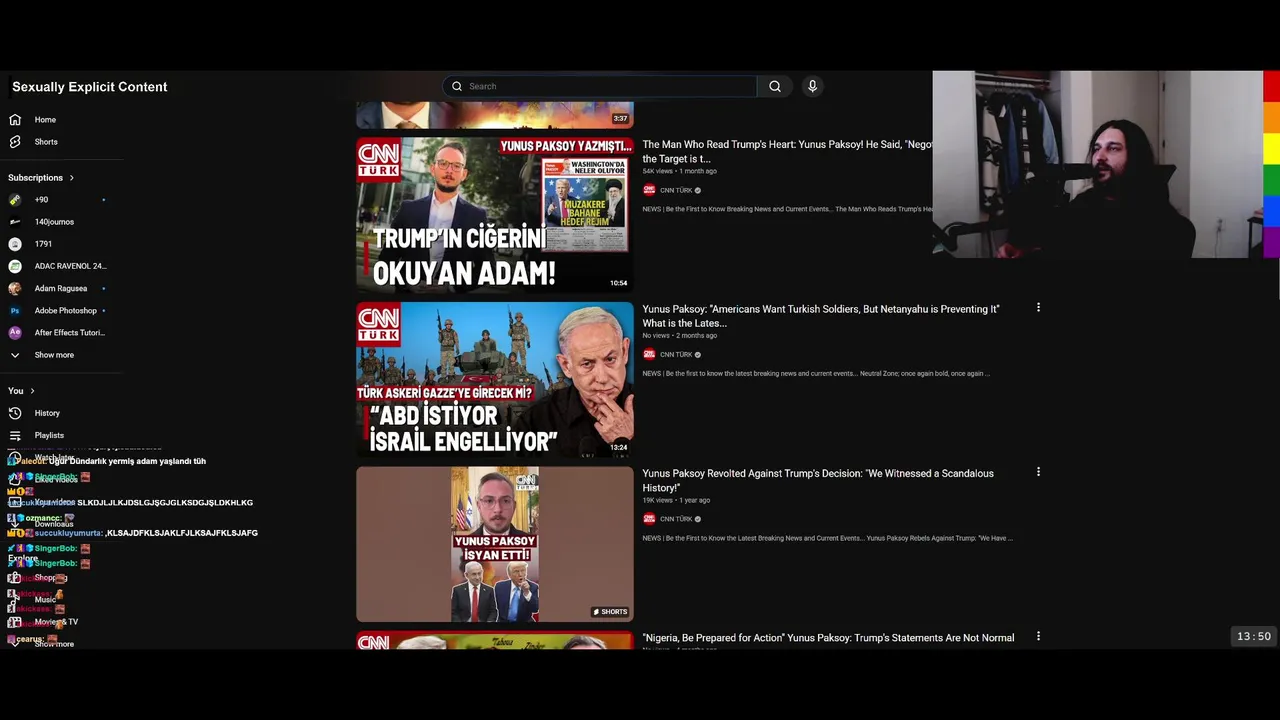The image size is (1280, 720).
Task: Open 'The Man Who Read Trump's Heart' video title
Action: [x=787, y=151]
